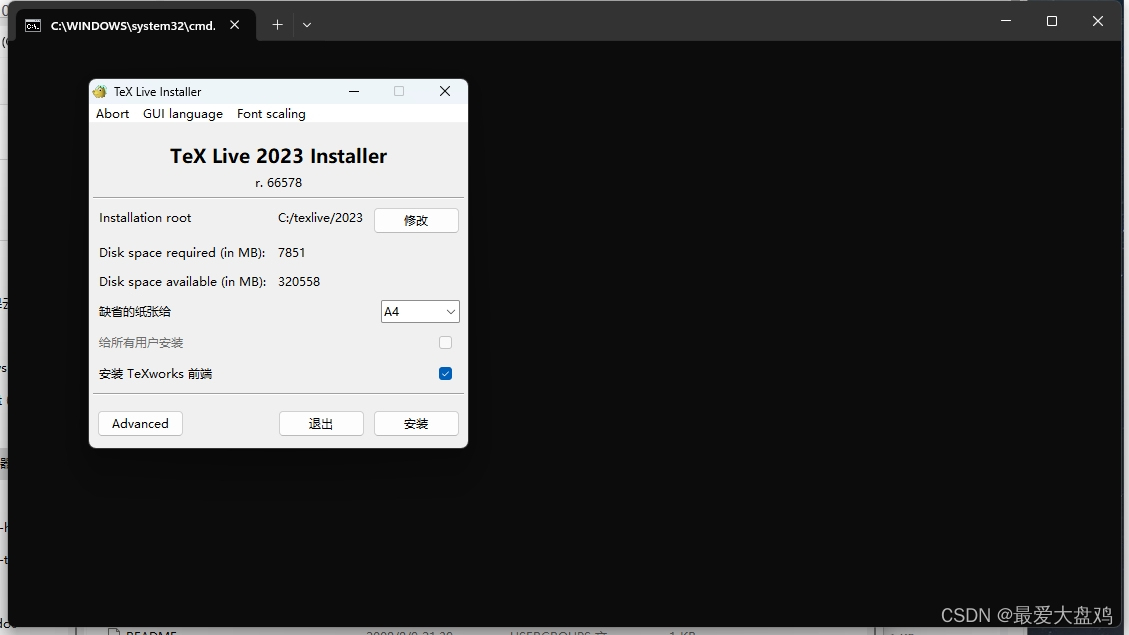Click the C:/texlive/2023 path text
Screen dimensions: 1129x635
320,217
